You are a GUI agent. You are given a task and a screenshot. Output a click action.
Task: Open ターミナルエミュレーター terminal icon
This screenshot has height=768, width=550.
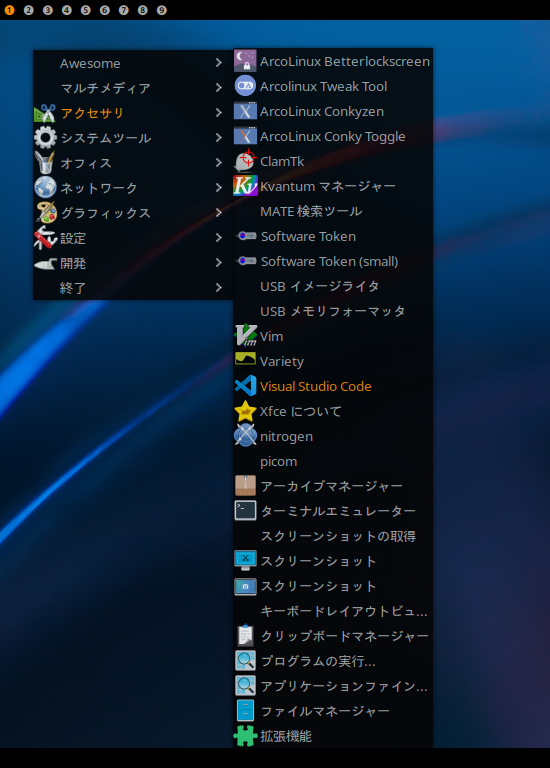click(x=245, y=511)
